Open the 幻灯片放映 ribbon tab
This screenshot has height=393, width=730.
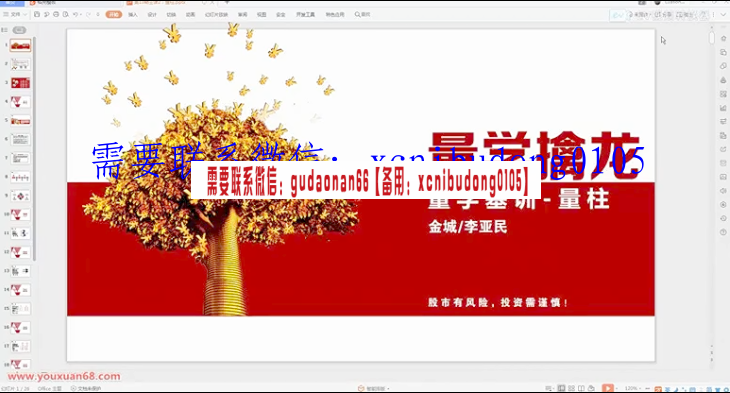coord(216,14)
